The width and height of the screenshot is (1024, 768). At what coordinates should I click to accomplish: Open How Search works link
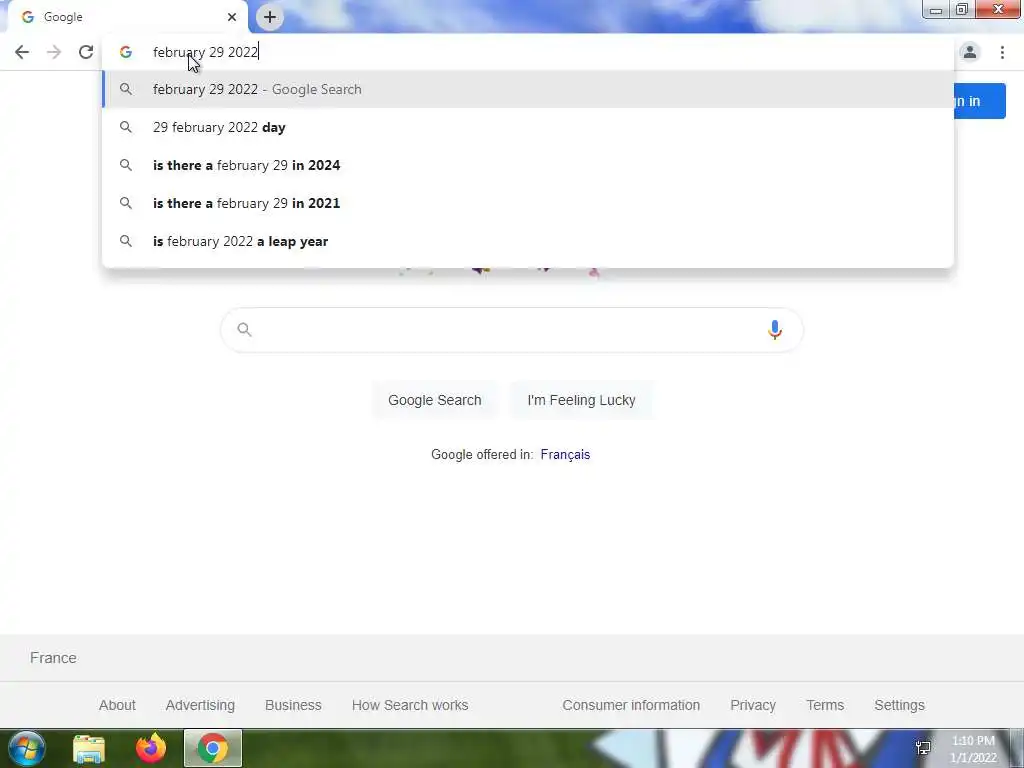pyautogui.click(x=410, y=705)
